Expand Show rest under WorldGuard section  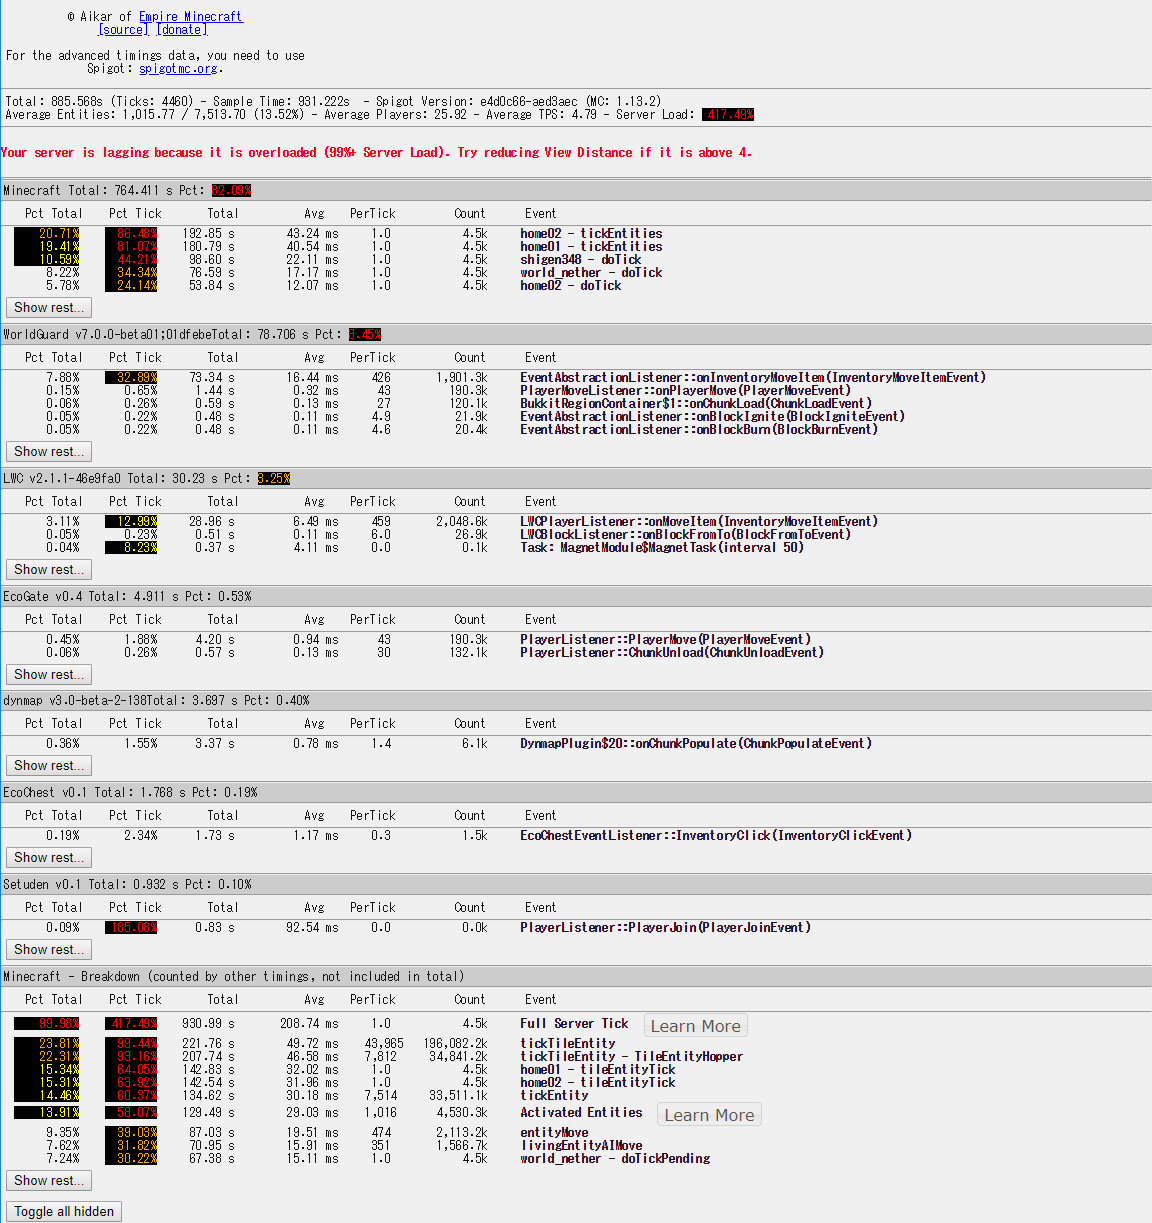[x=49, y=452]
